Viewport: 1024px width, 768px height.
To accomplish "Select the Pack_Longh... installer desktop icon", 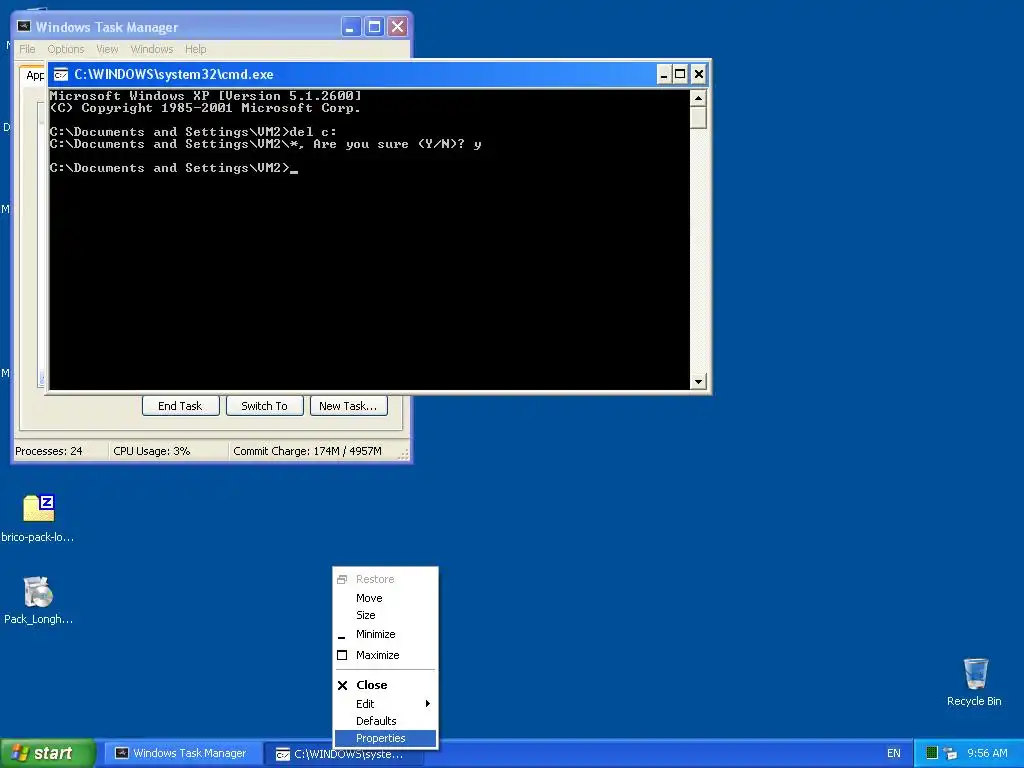I will (38, 592).
